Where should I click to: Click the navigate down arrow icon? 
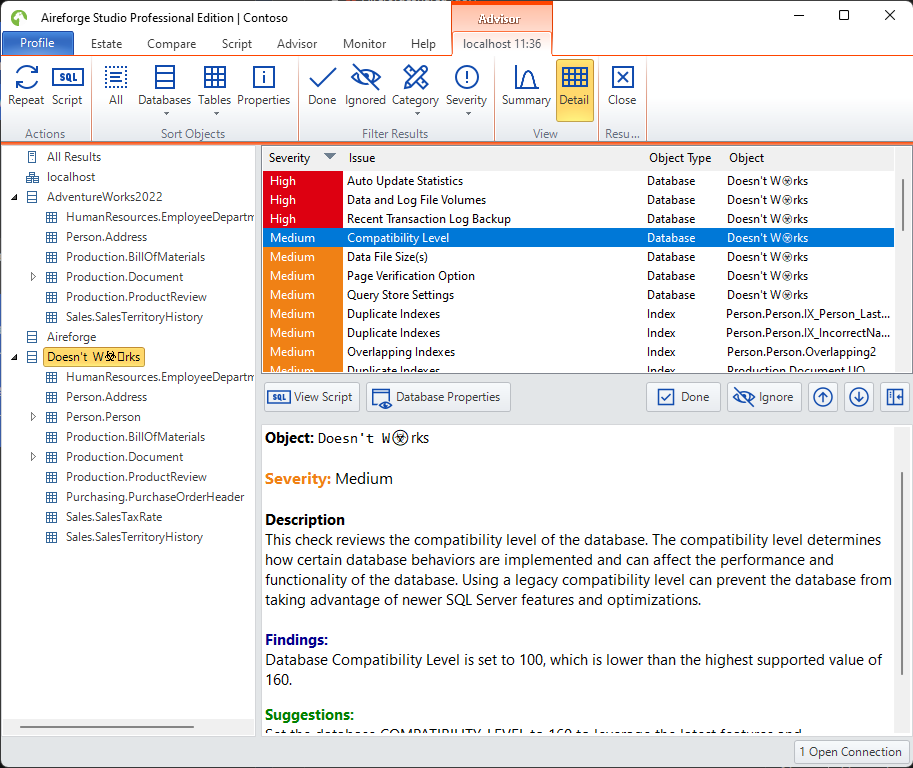pos(859,397)
